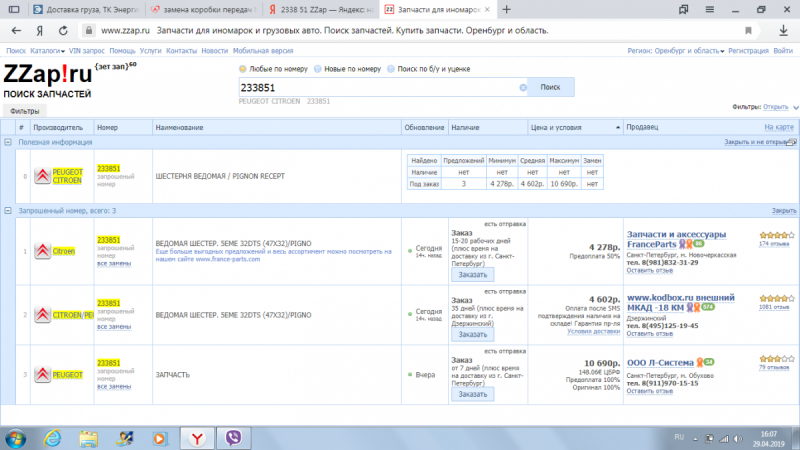Image resolution: width=800 pixels, height=450 pixels.
Task: Click the Citroen brand logo in row 1
Action: 43,251
